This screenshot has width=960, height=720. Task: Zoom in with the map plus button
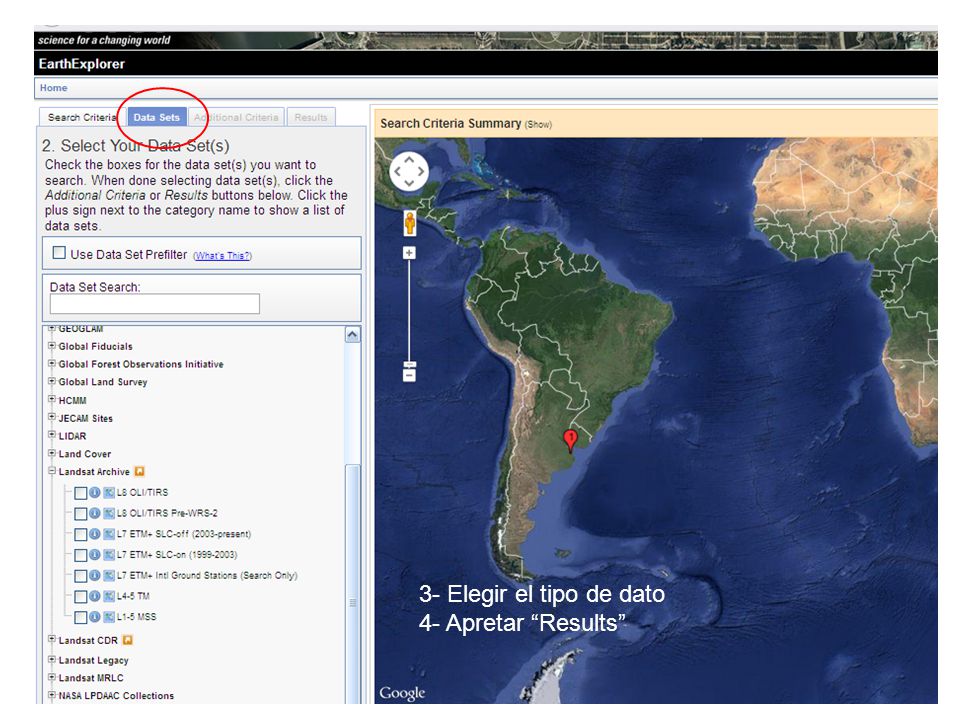409,252
